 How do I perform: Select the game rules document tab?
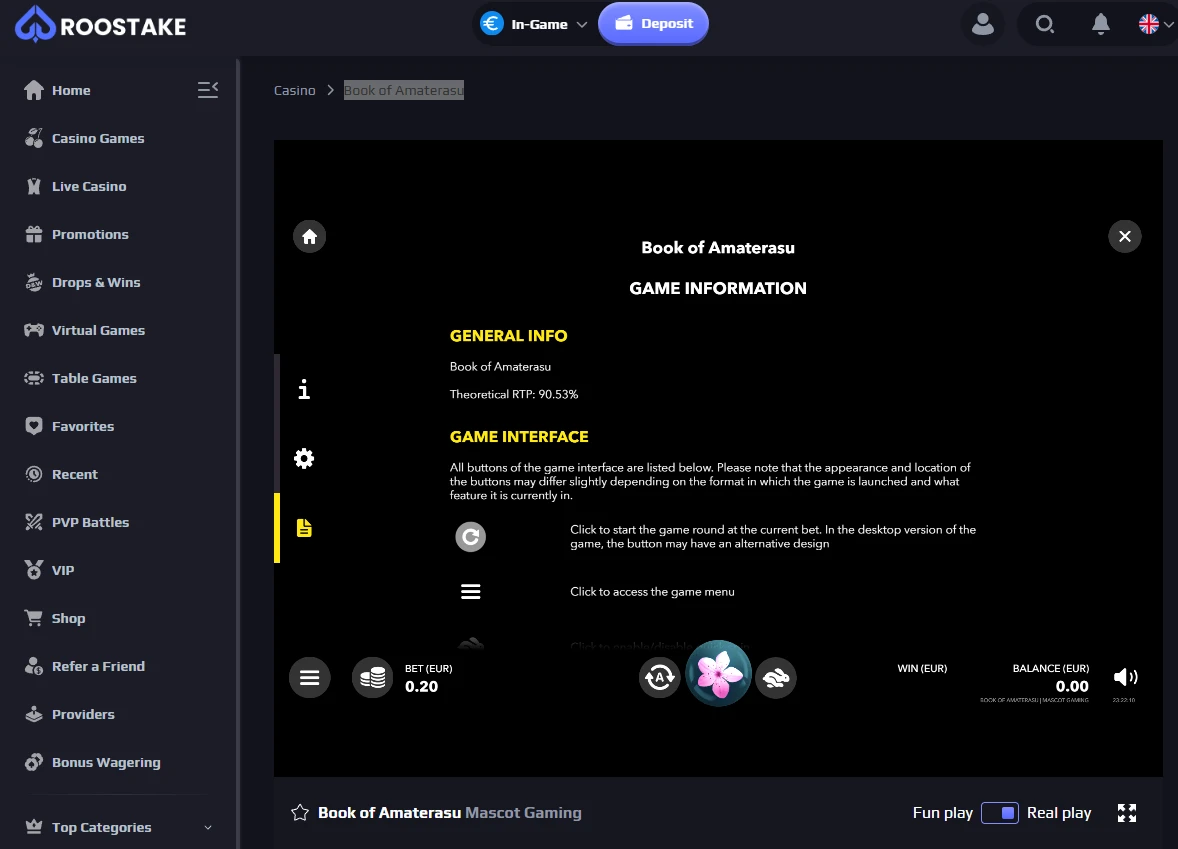[x=304, y=528]
